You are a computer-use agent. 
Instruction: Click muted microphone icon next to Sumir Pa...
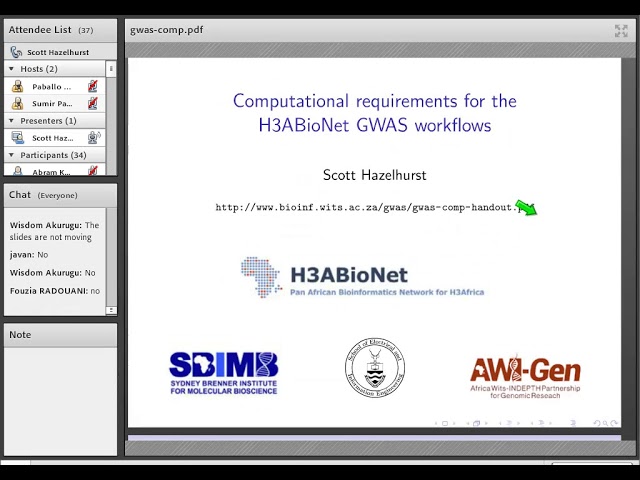pyautogui.click(x=93, y=103)
